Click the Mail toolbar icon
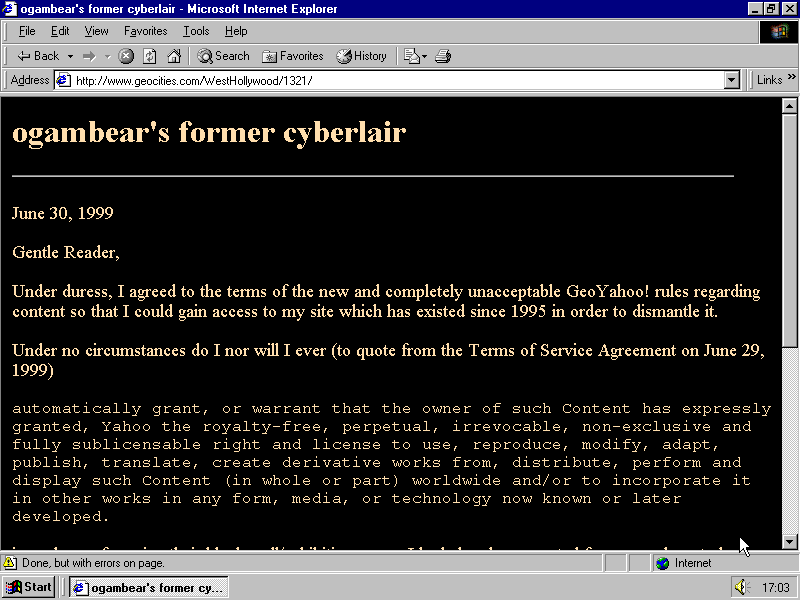 coord(415,56)
